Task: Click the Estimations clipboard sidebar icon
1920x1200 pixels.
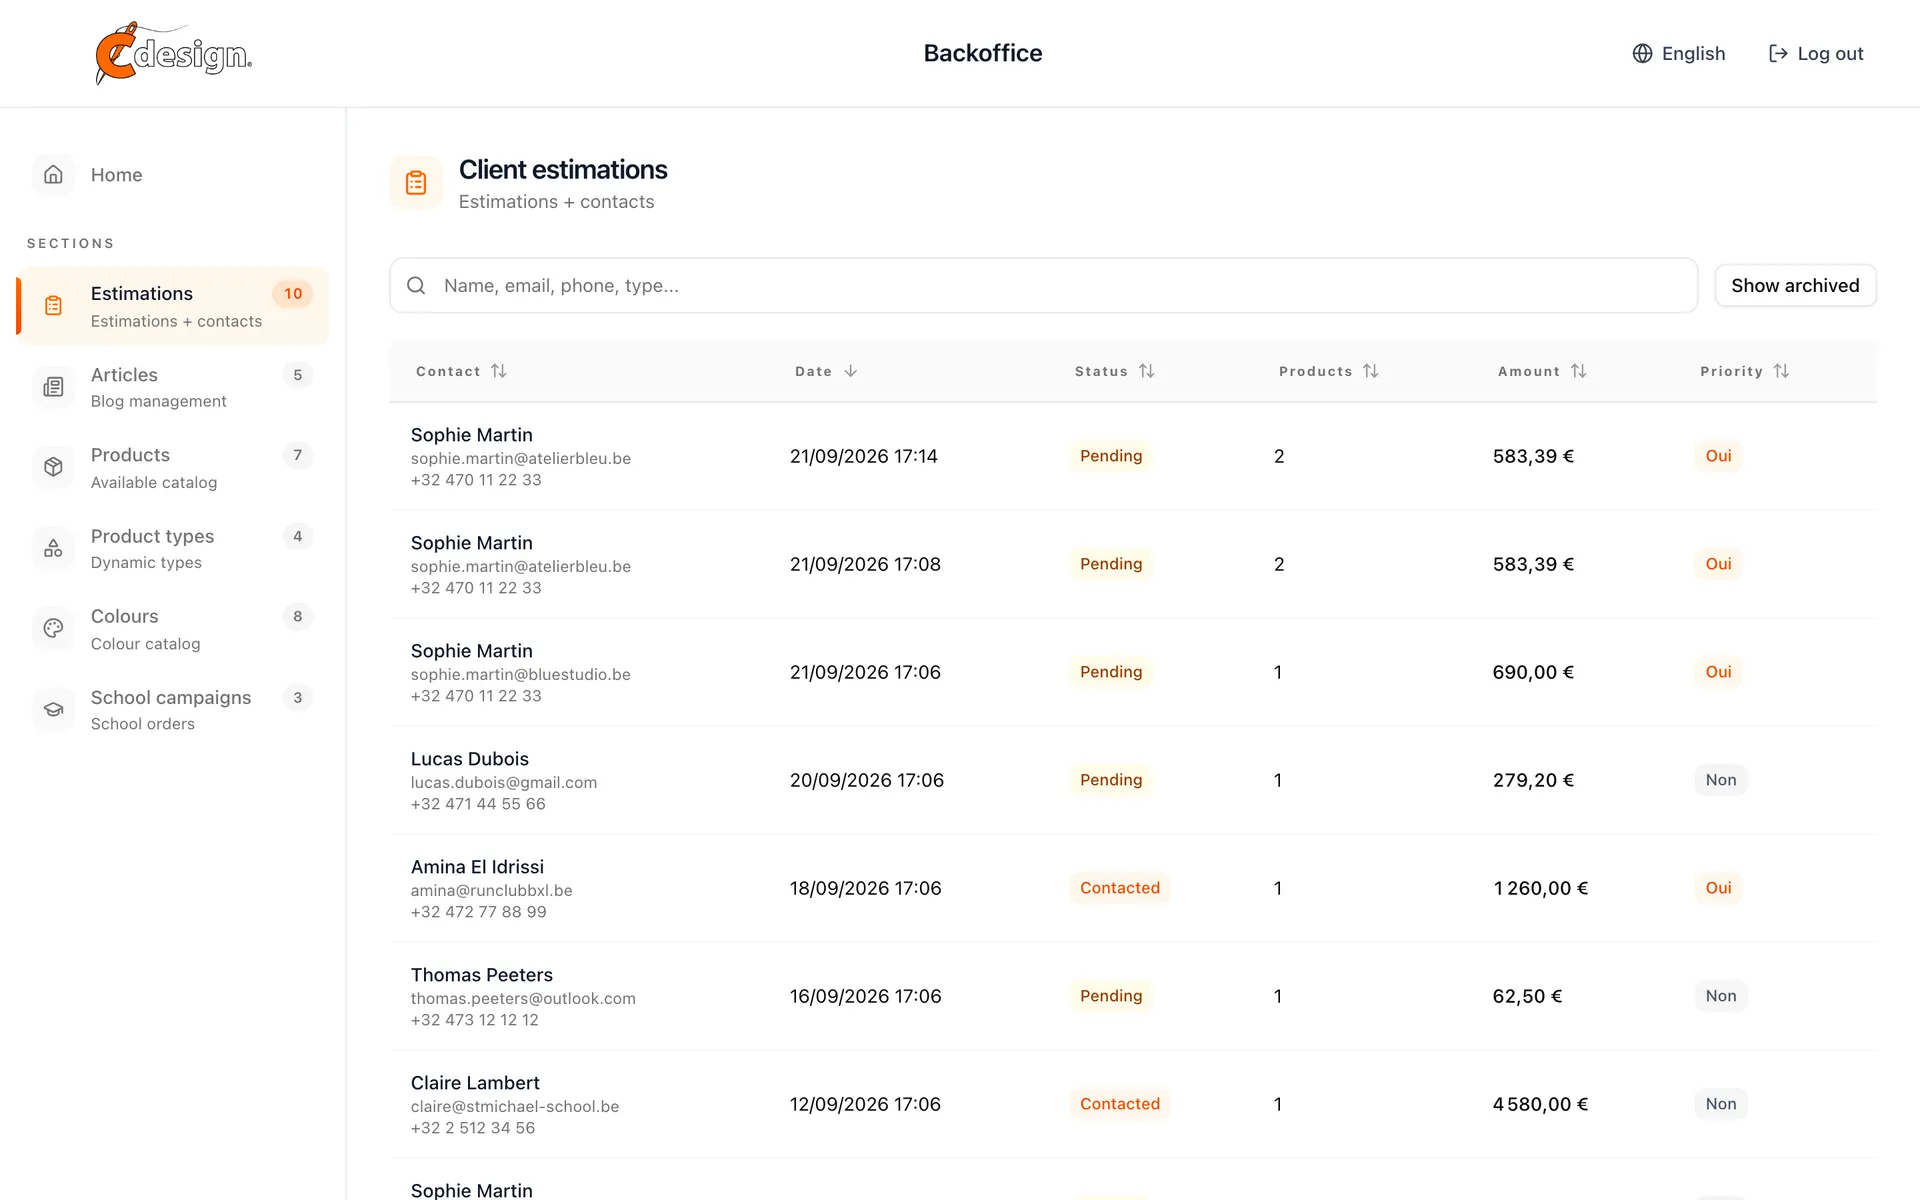Action: click(54, 306)
